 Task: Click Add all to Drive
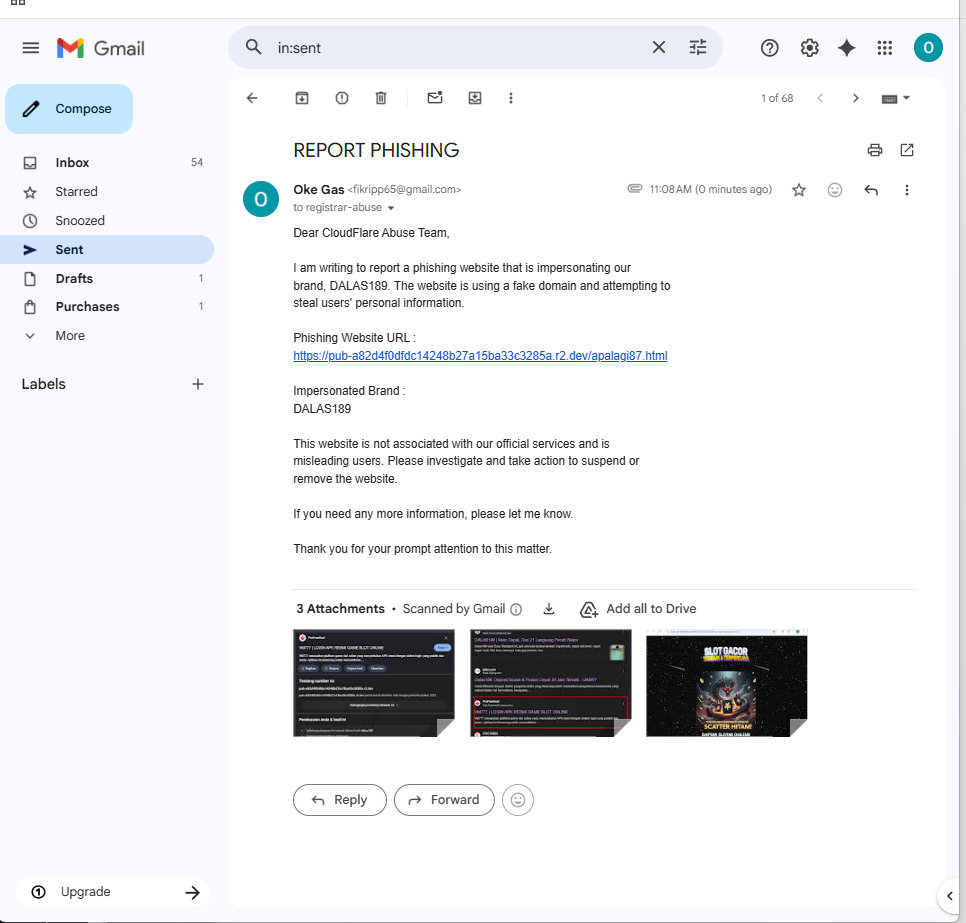point(638,609)
